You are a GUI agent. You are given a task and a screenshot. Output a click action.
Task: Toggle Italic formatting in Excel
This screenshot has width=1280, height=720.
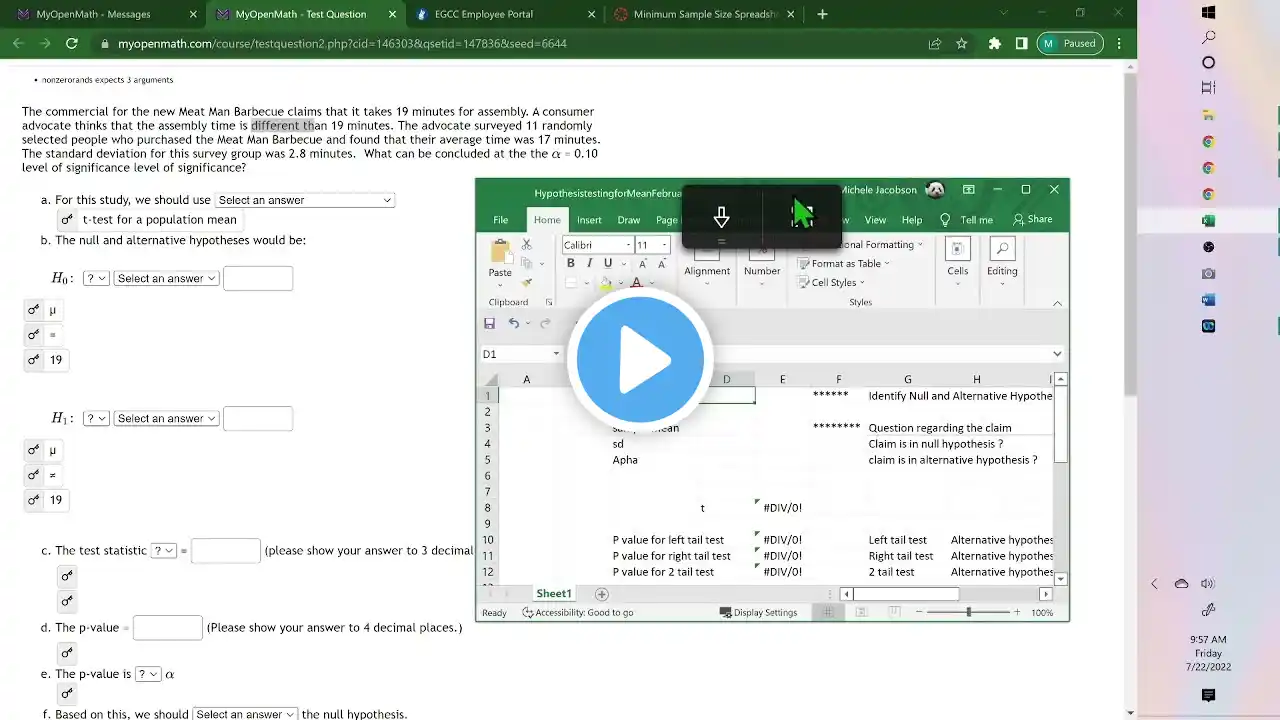point(589,264)
